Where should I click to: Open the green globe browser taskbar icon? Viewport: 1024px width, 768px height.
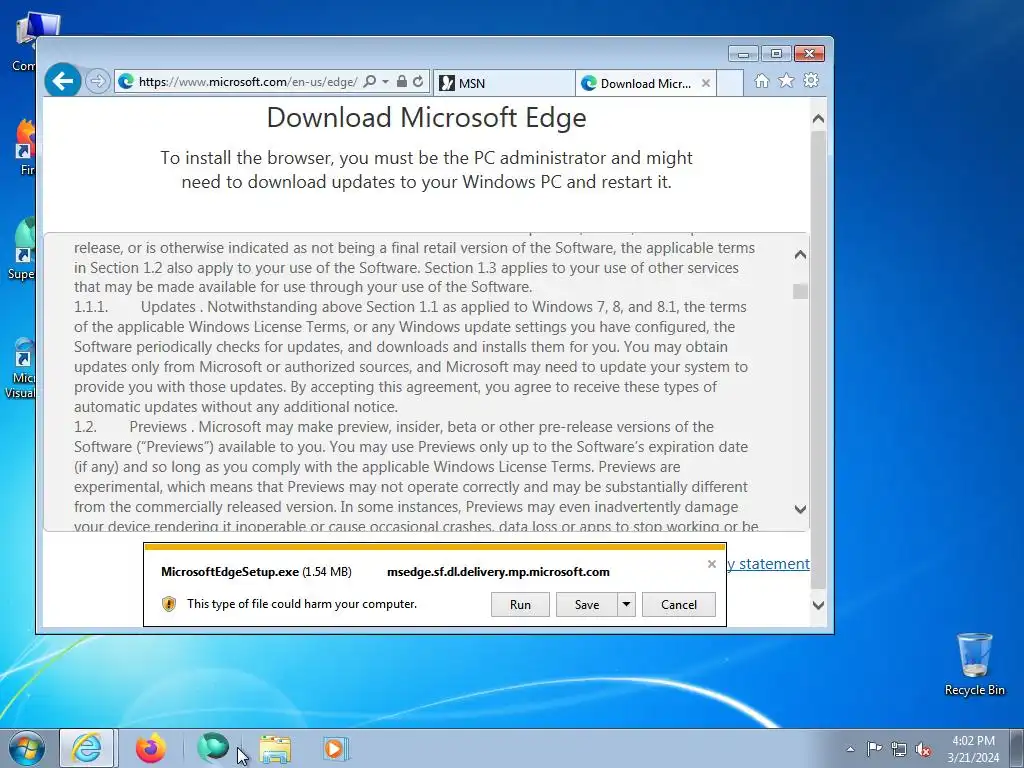pyautogui.click(x=213, y=747)
